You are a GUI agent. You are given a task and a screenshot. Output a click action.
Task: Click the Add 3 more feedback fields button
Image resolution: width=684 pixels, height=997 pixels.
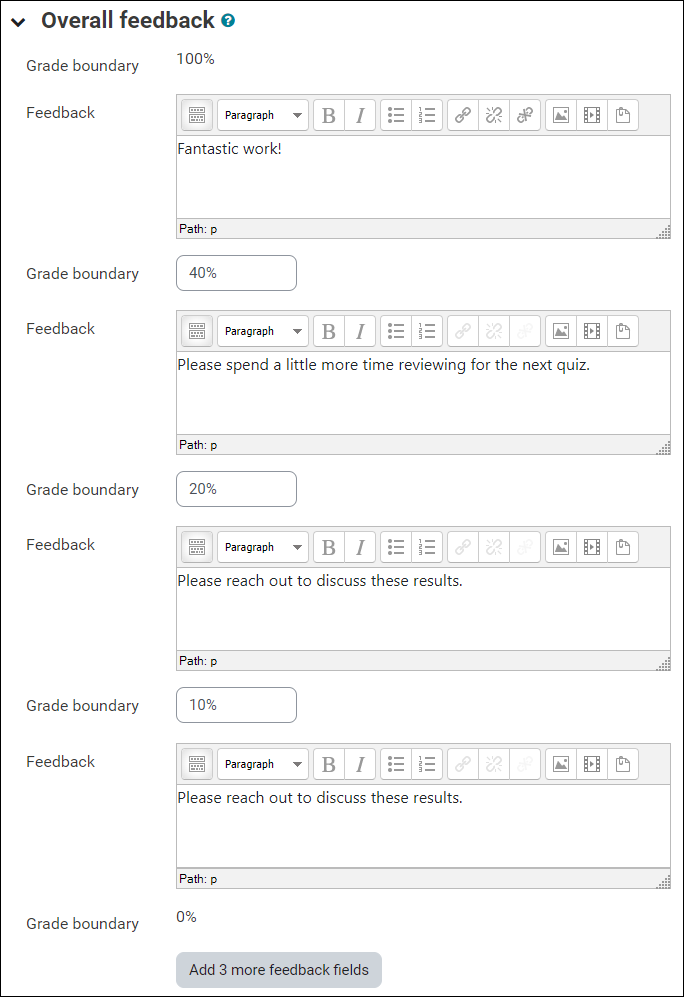[278, 970]
